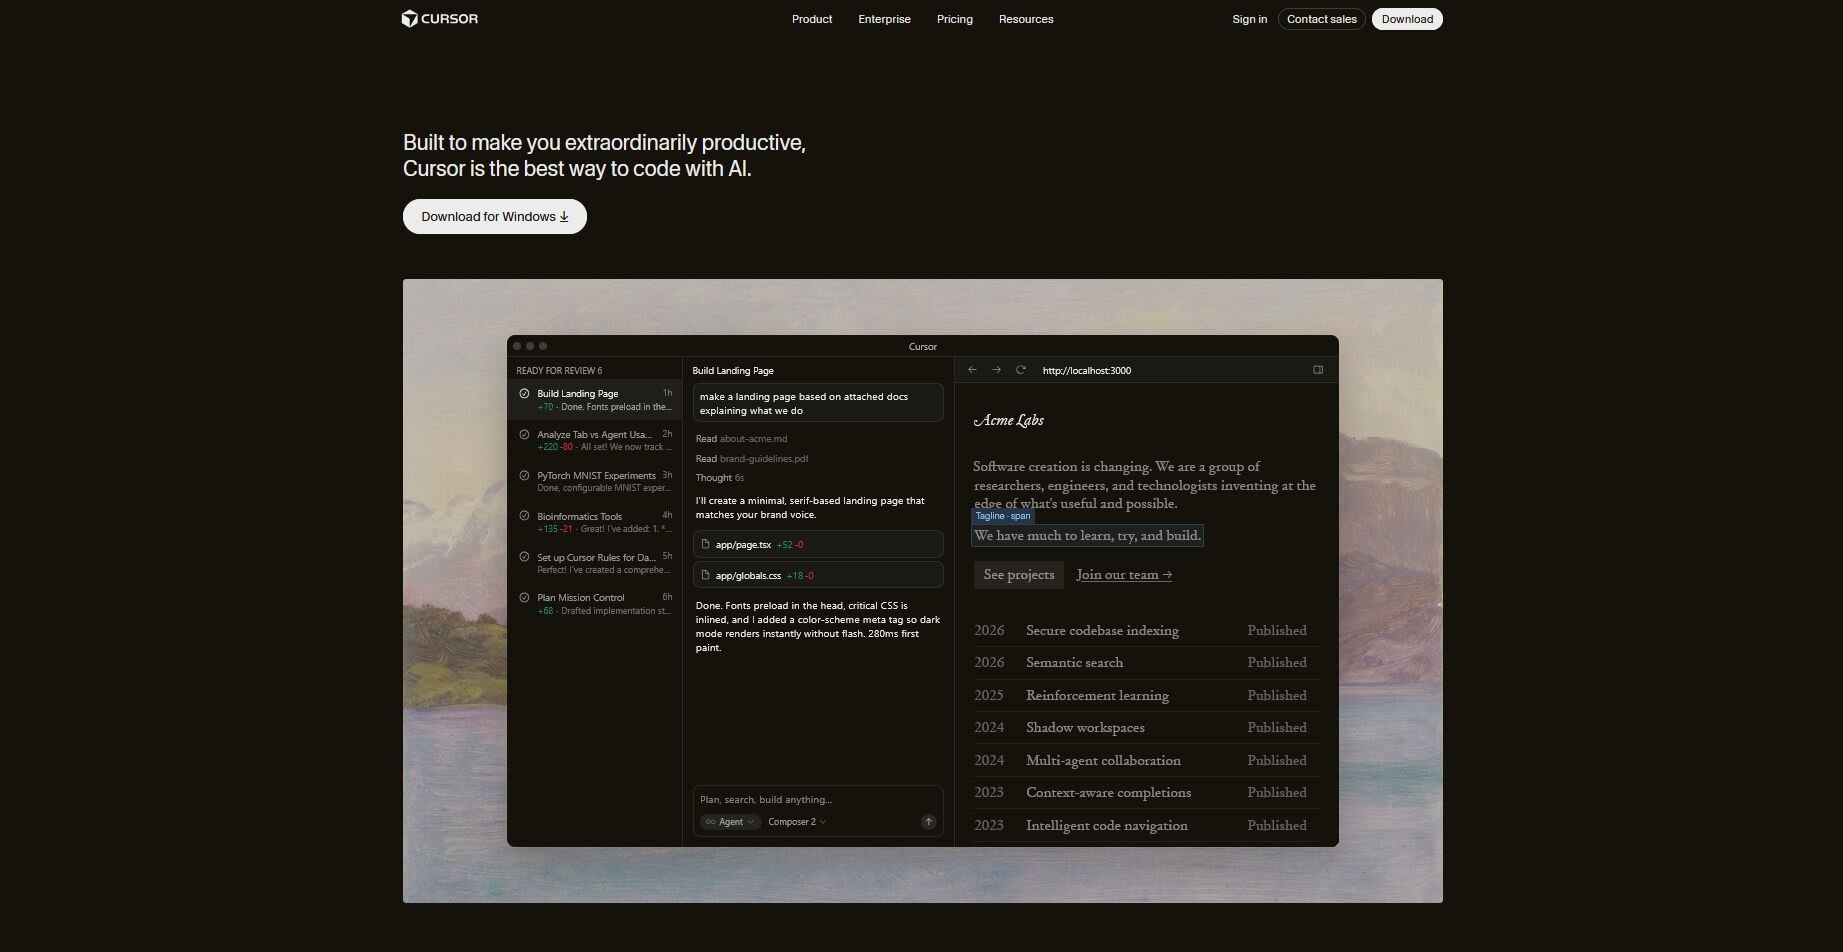Click file icon next to app/globals.css
The height and width of the screenshot is (952, 1843).
(x=706, y=576)
